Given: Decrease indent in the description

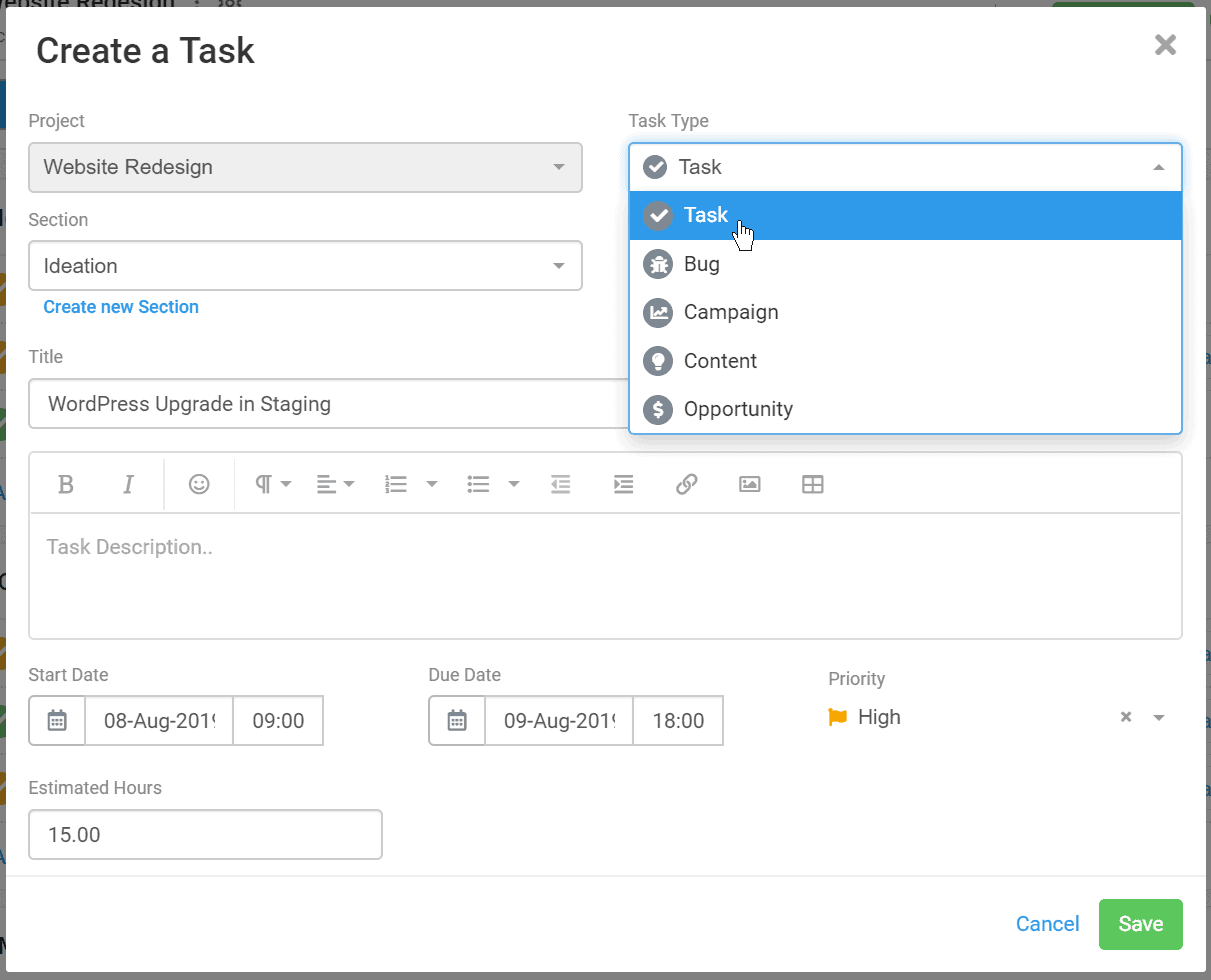Looking at the screenshot, I should pos(560,485).
